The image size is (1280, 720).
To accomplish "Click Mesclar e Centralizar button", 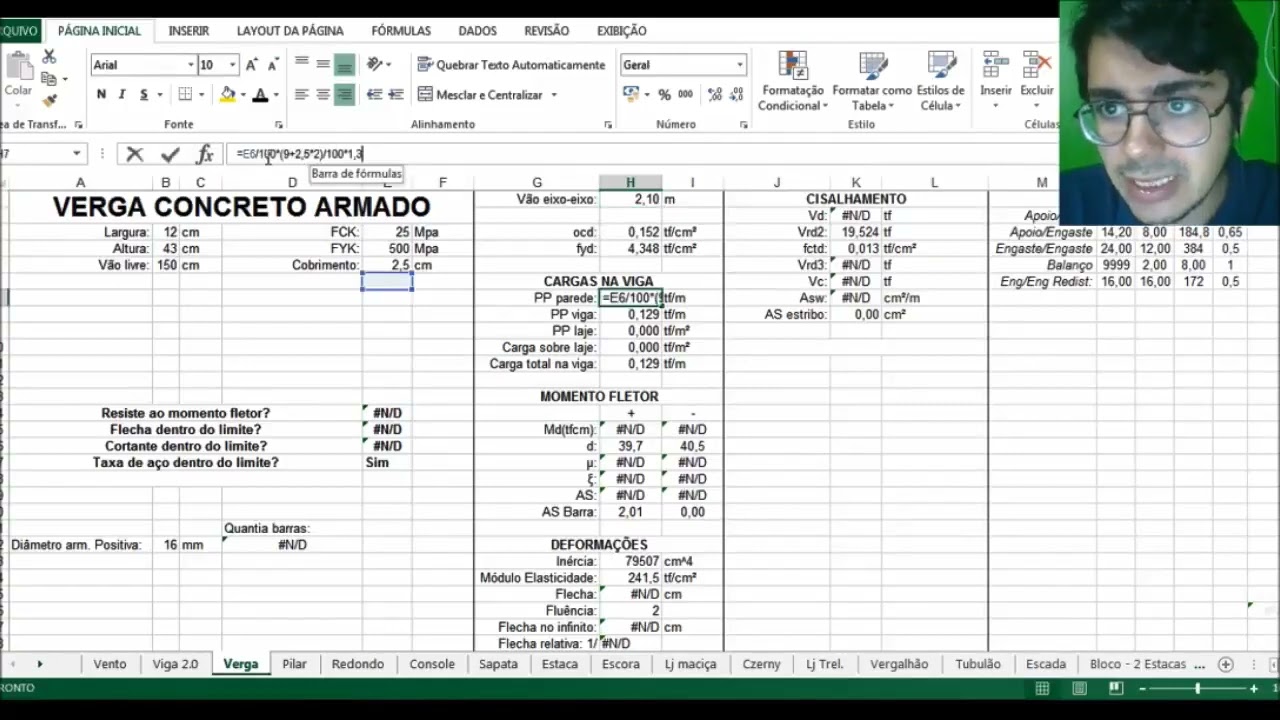I will coord(480,95).
